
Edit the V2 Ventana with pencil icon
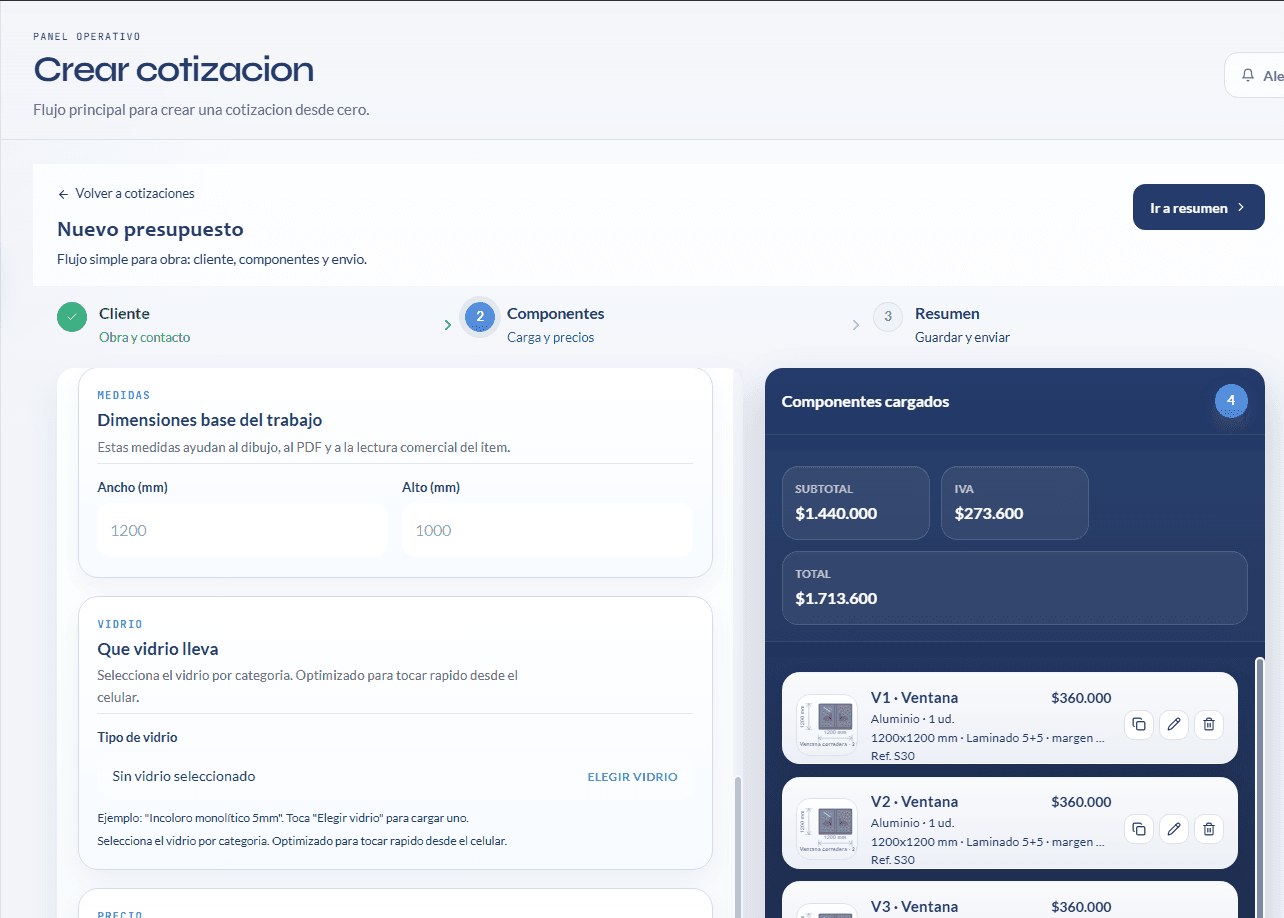coord(1174,829)
